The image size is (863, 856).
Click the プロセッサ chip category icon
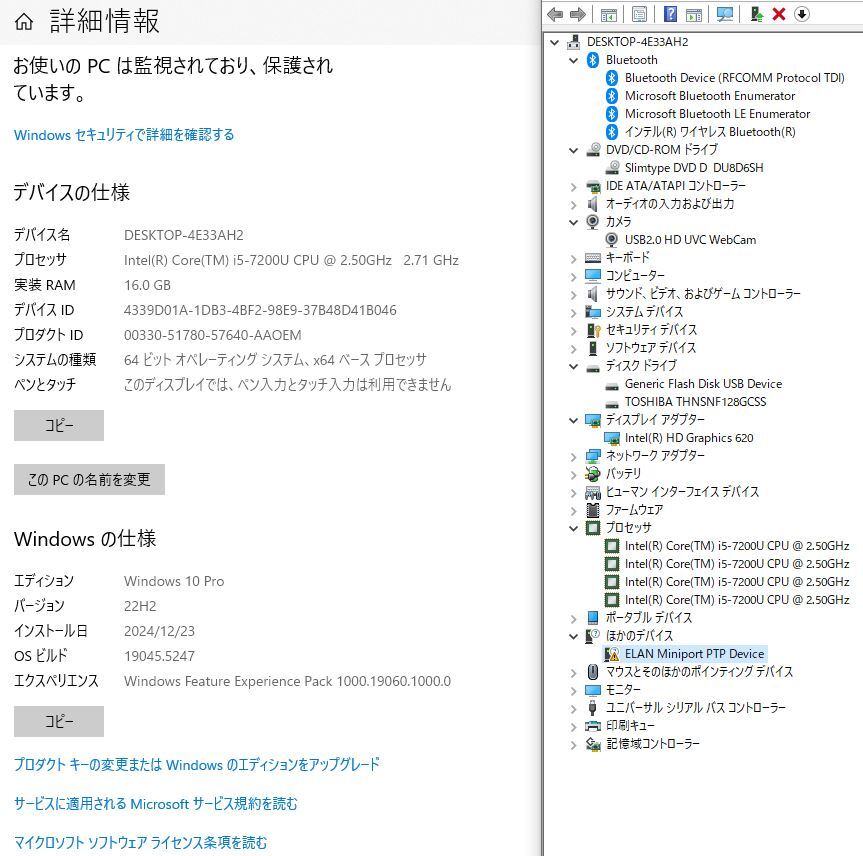593,528
